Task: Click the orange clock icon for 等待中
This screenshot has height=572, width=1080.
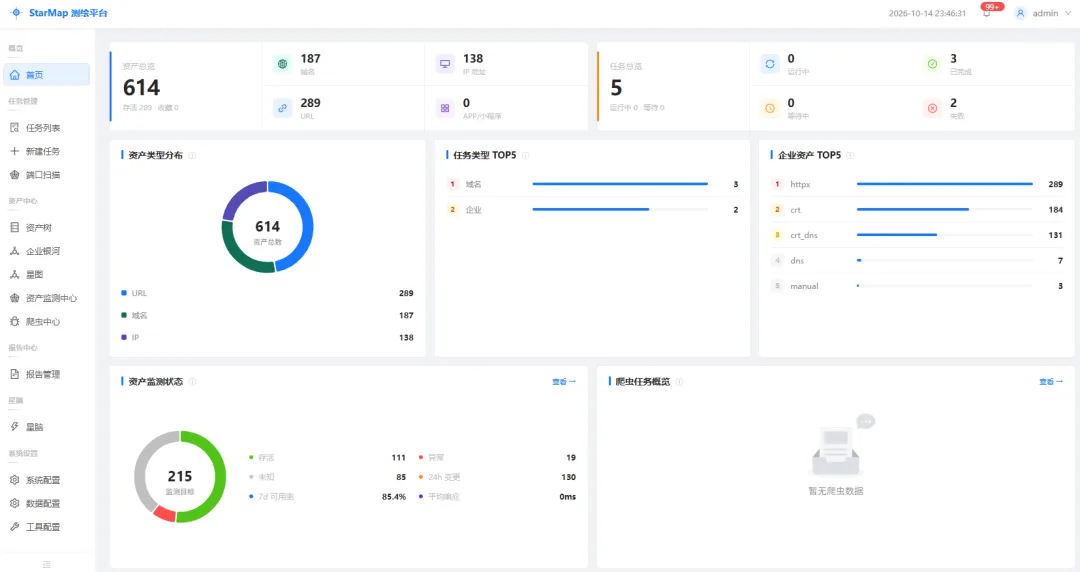Action: coord(770,108)
